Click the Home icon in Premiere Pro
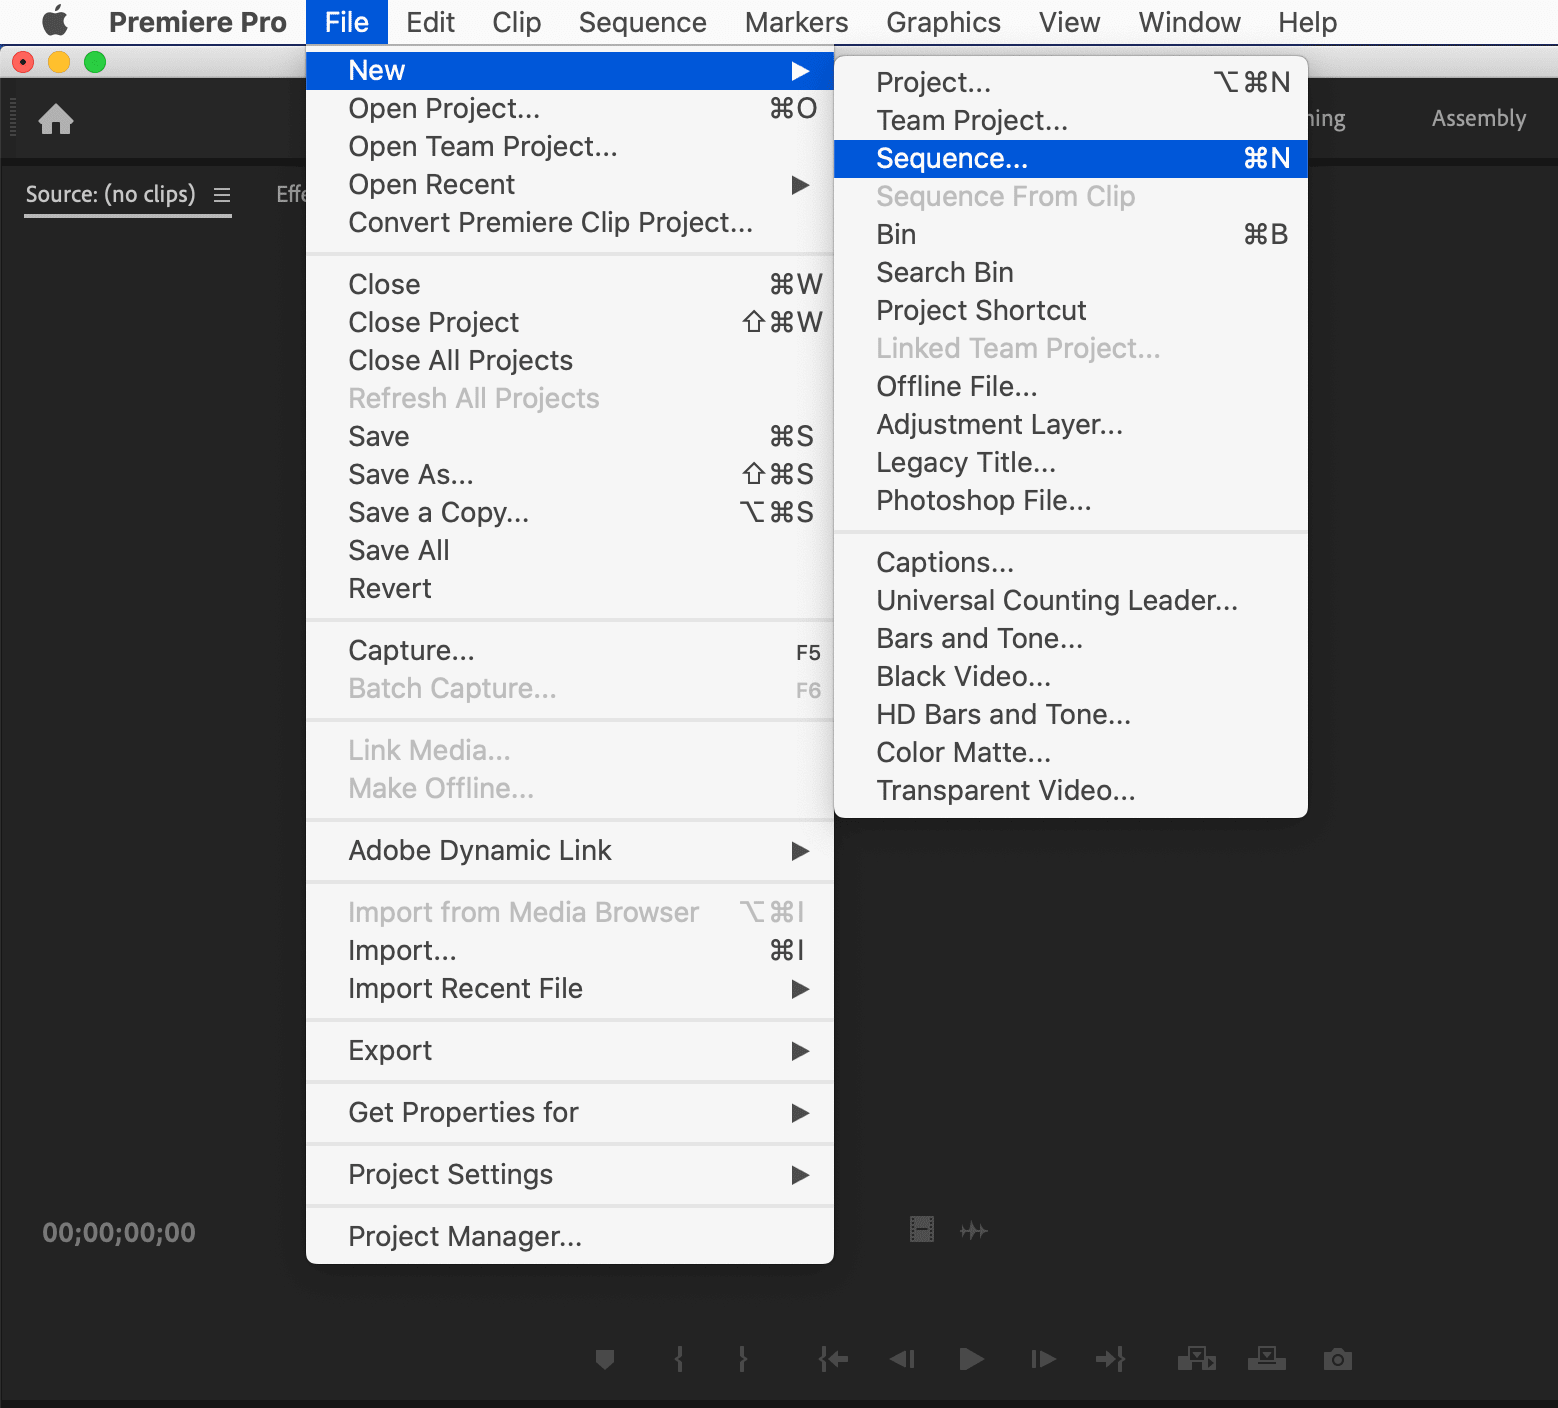Viewport: 1558px width, 1408px height. pos(56,119)
